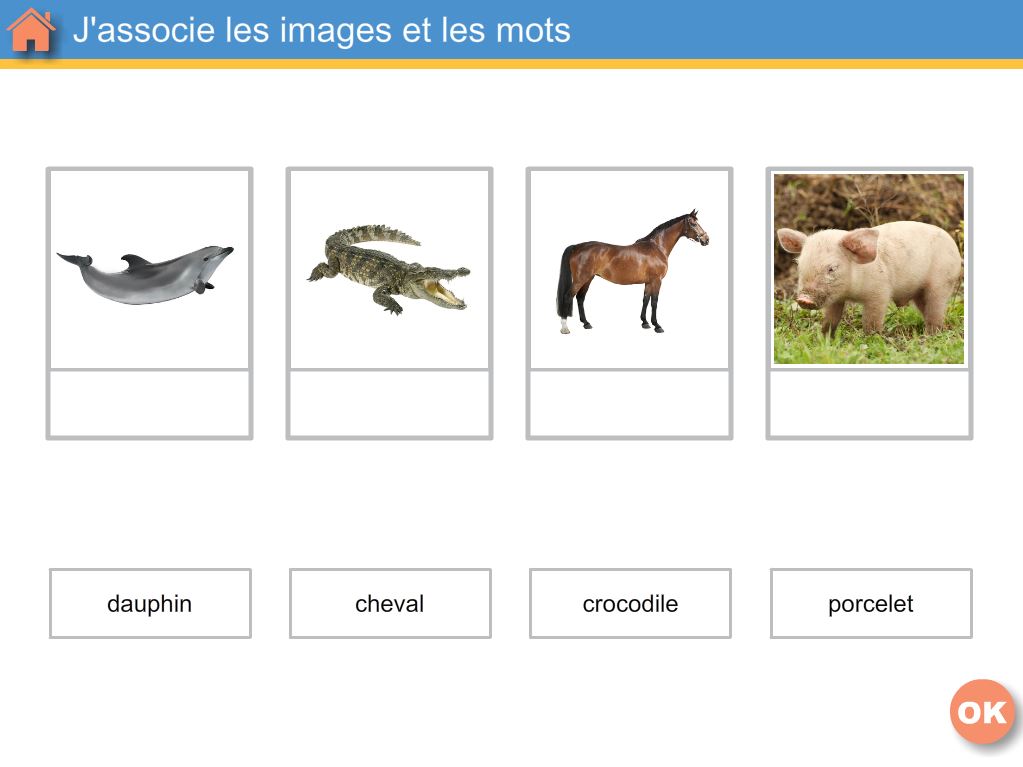The image size is (1023, 767).
Task: Pick the 'cheval' word card
Action: click(x=390, y=603)
